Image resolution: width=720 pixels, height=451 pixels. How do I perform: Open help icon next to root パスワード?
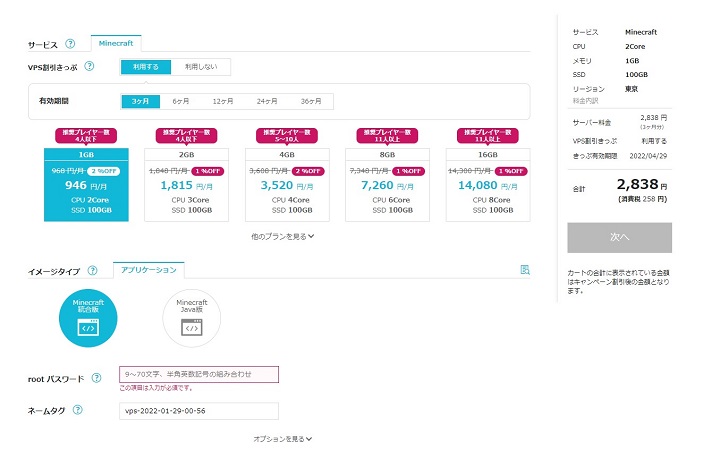point(96,378)
